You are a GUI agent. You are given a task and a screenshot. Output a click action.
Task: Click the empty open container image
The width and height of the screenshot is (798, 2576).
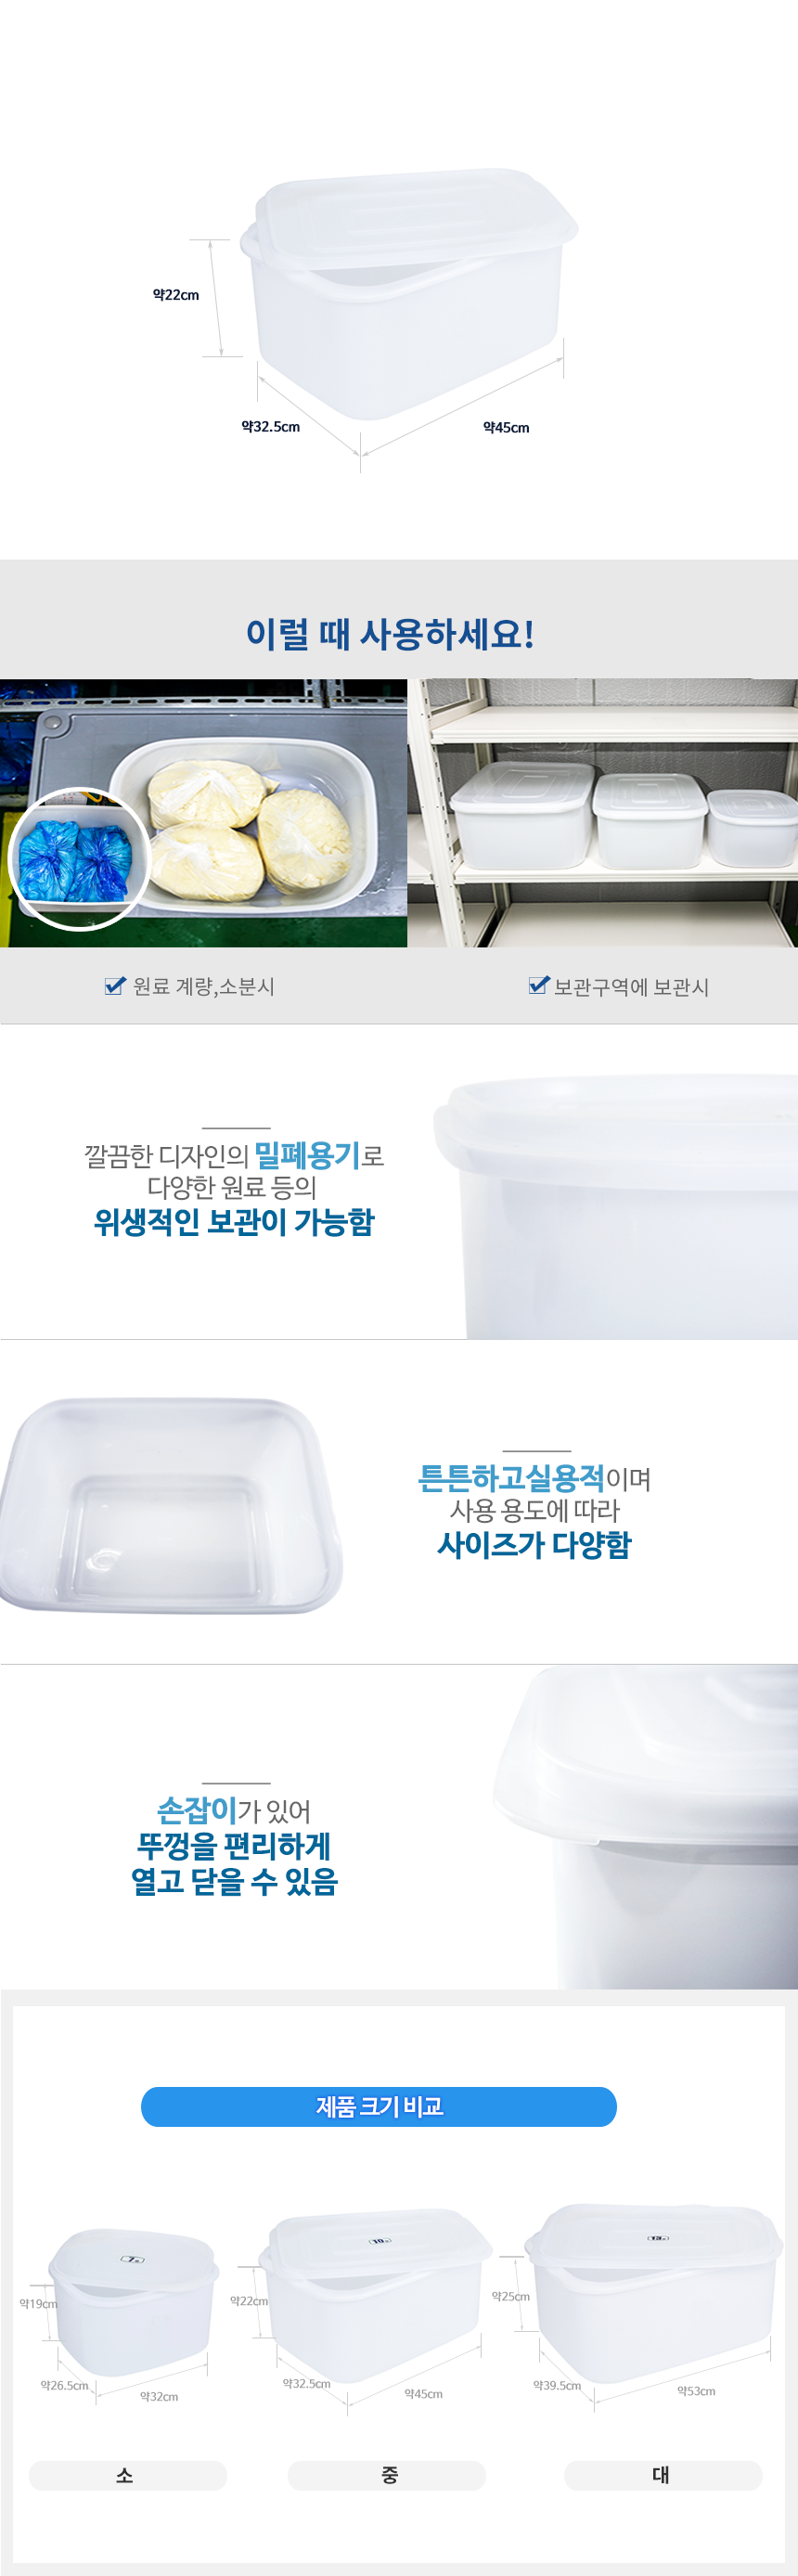171,1505
